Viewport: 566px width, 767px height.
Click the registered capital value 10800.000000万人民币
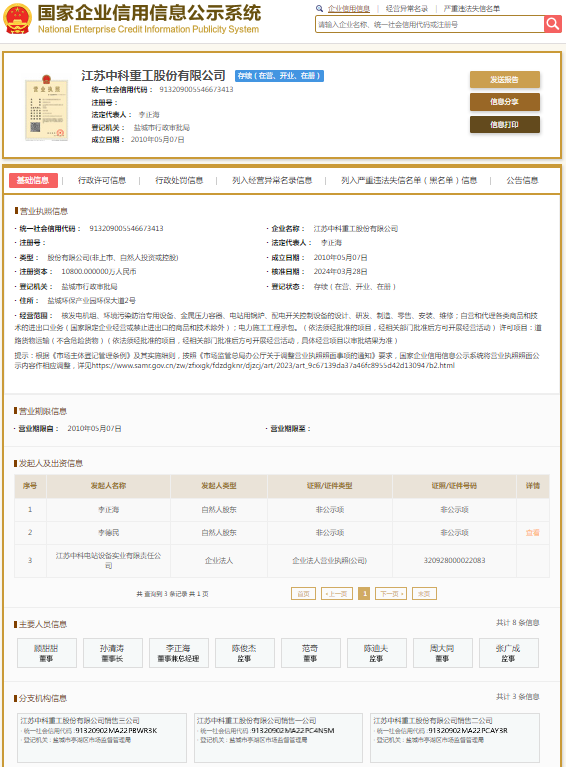point(99,271)
